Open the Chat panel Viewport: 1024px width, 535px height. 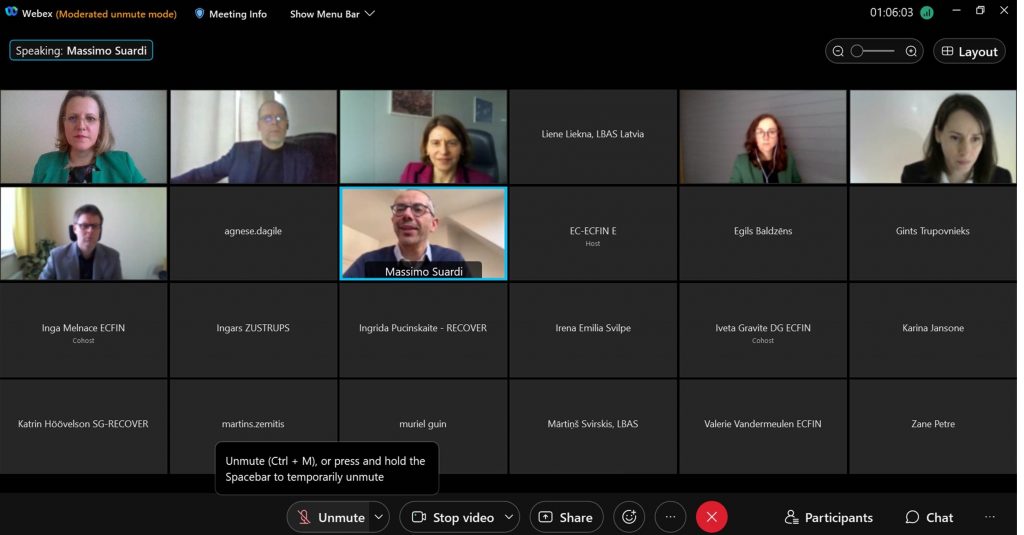929,517
